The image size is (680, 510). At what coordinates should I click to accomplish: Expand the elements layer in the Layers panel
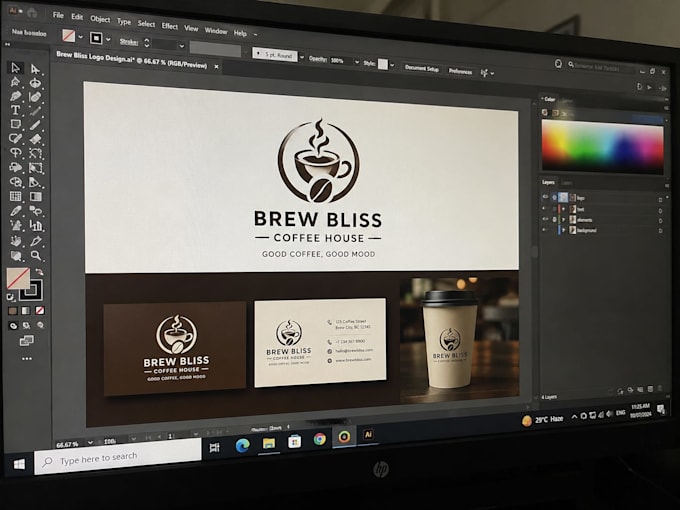click(x=564, y=219)
